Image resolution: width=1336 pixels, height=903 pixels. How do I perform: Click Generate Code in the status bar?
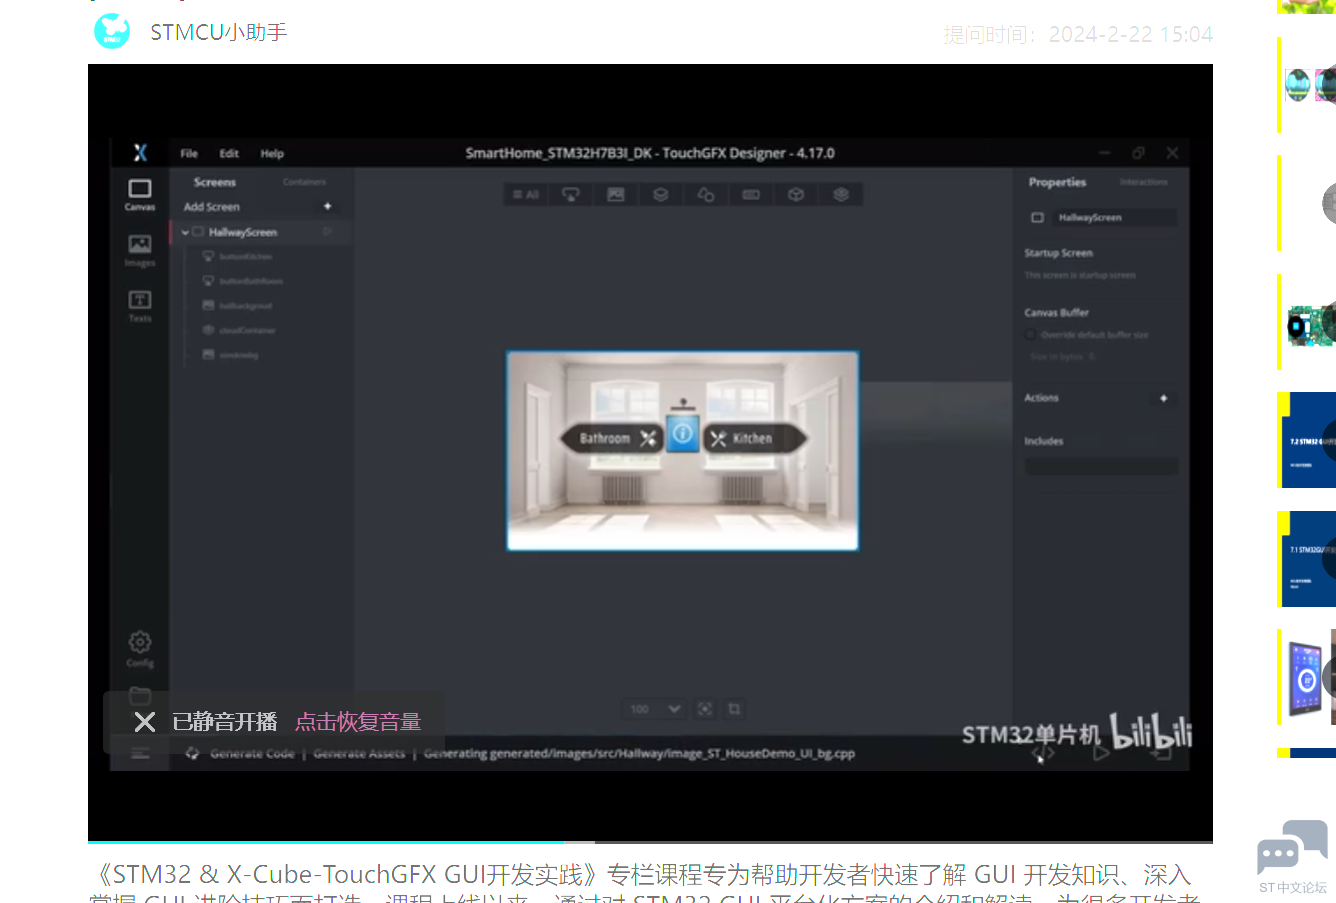[x=252, y=753]
